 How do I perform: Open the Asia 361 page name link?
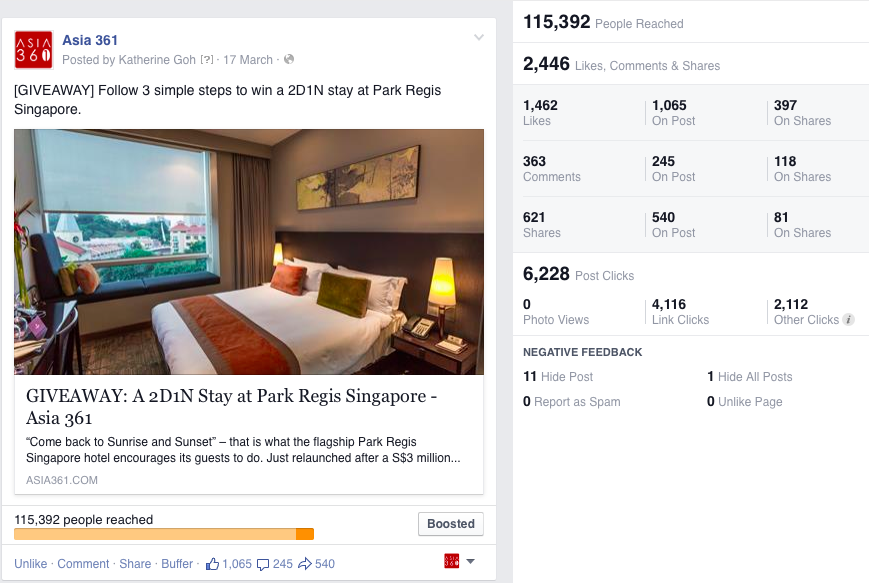tap(90, 40)
